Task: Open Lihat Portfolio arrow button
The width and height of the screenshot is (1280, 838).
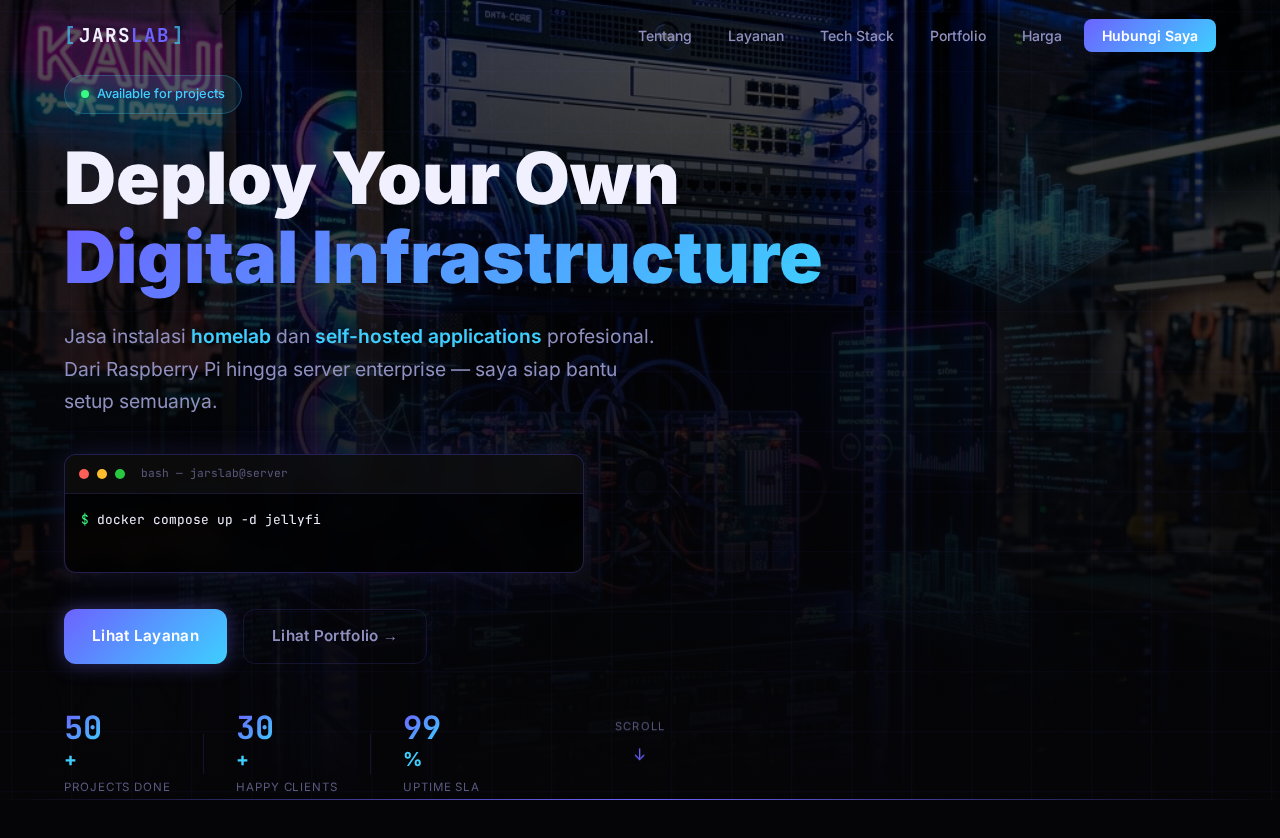Action: (335, 636)
